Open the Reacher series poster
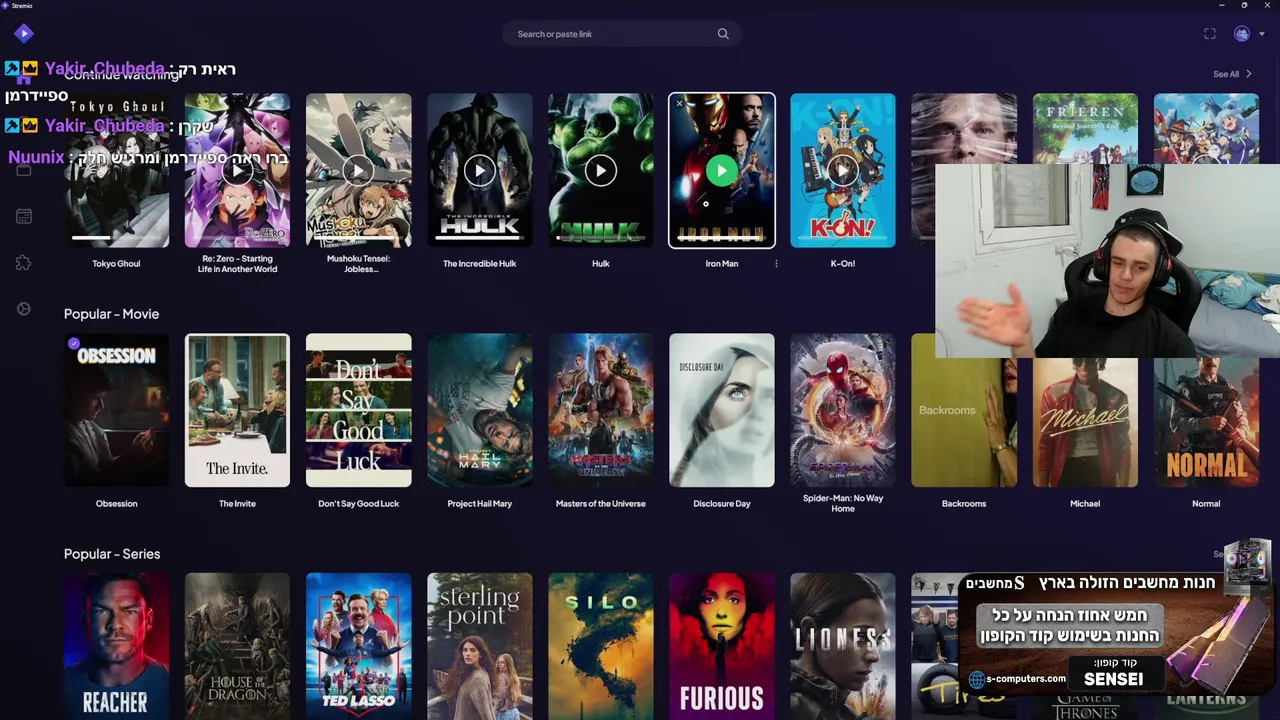 click(116, 646)
